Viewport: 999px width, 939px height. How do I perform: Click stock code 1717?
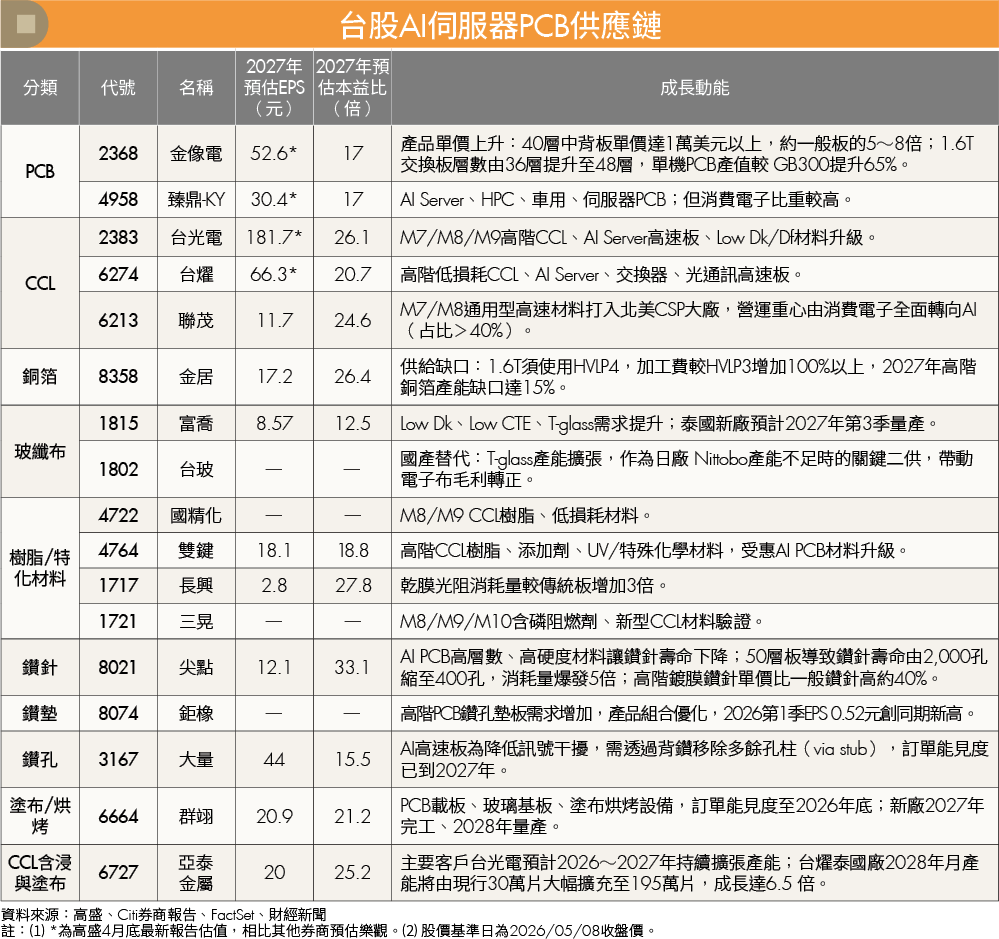point(118,585)
